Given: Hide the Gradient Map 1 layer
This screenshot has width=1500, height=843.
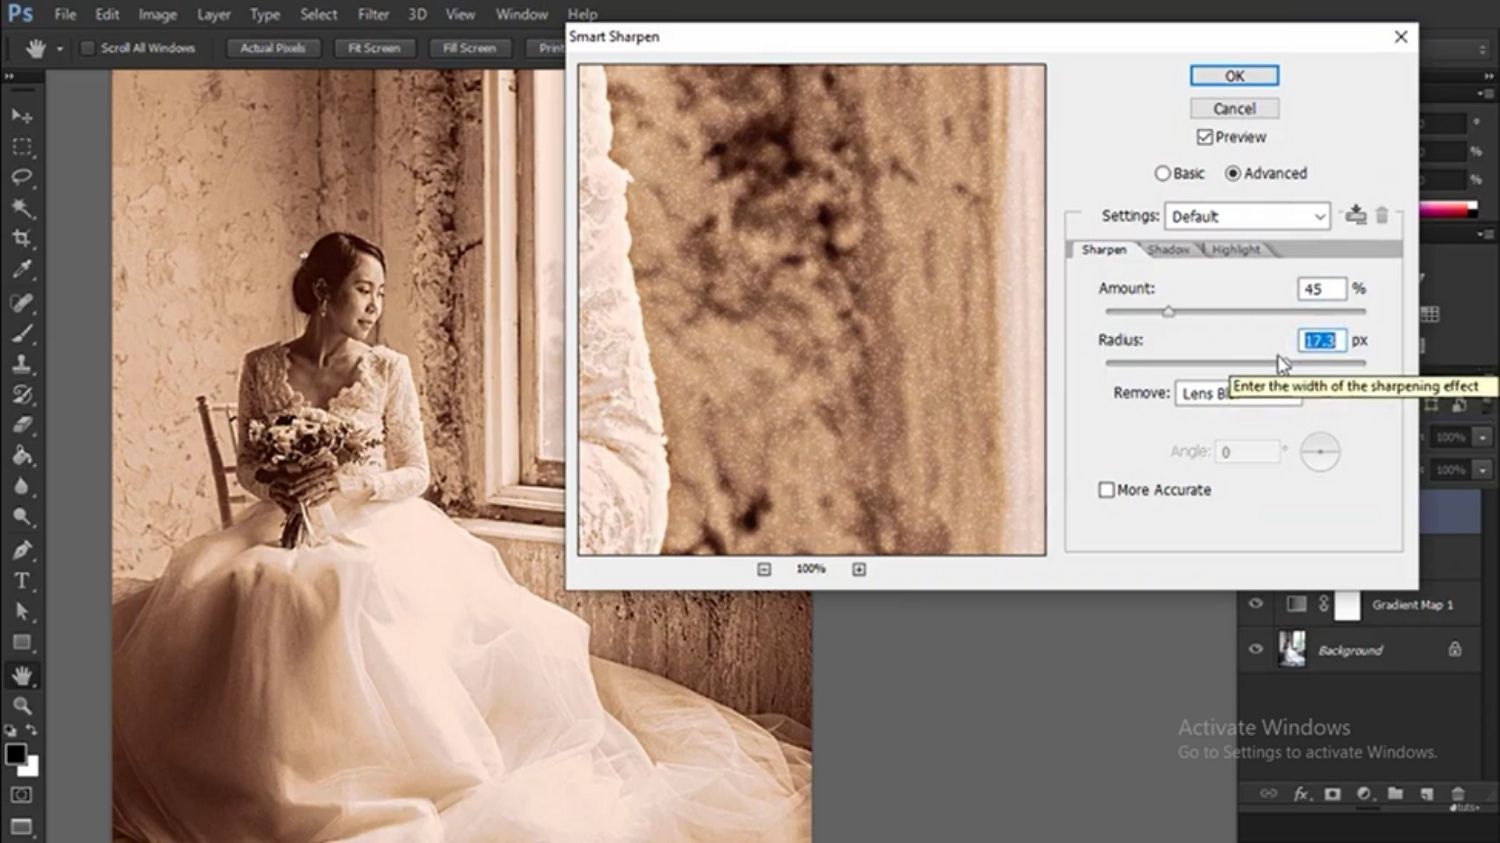Looking at the screenshot, I should tap(1256, 604).
